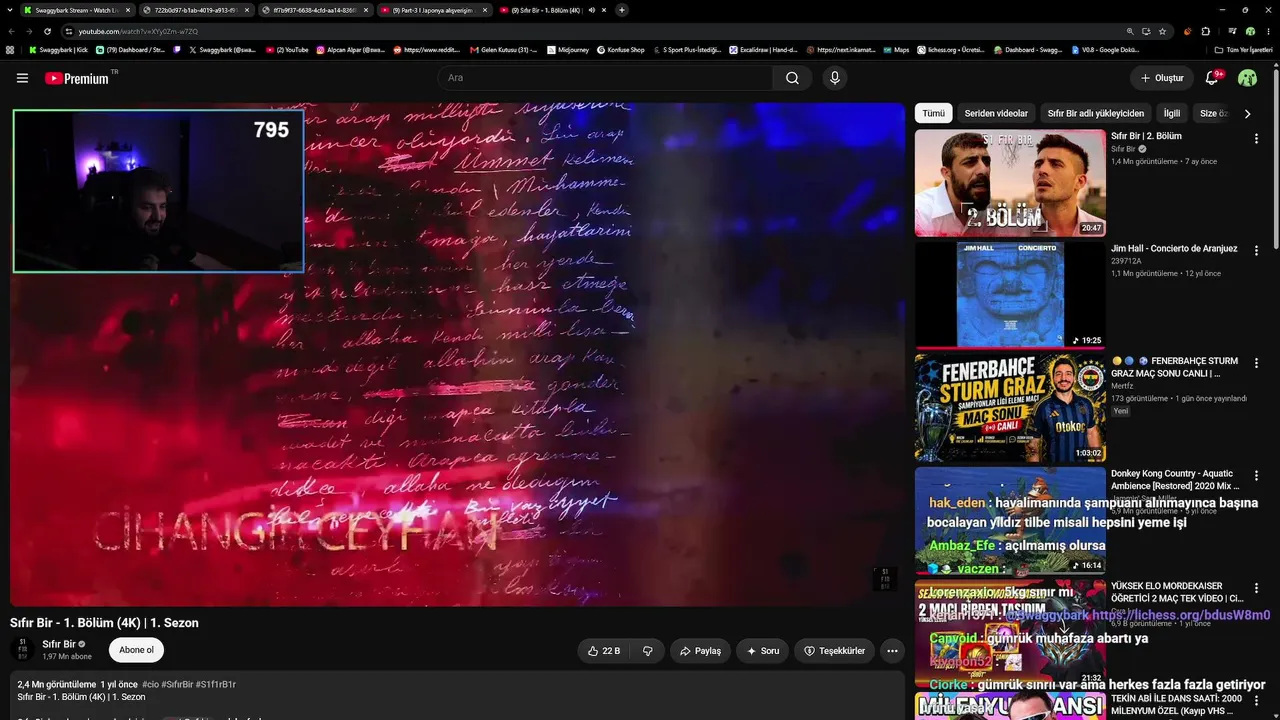Screen dimensions: 1280x720
Task: Open the Gelen Kutusu Gmail bookmark
Action: pos(503,49)
